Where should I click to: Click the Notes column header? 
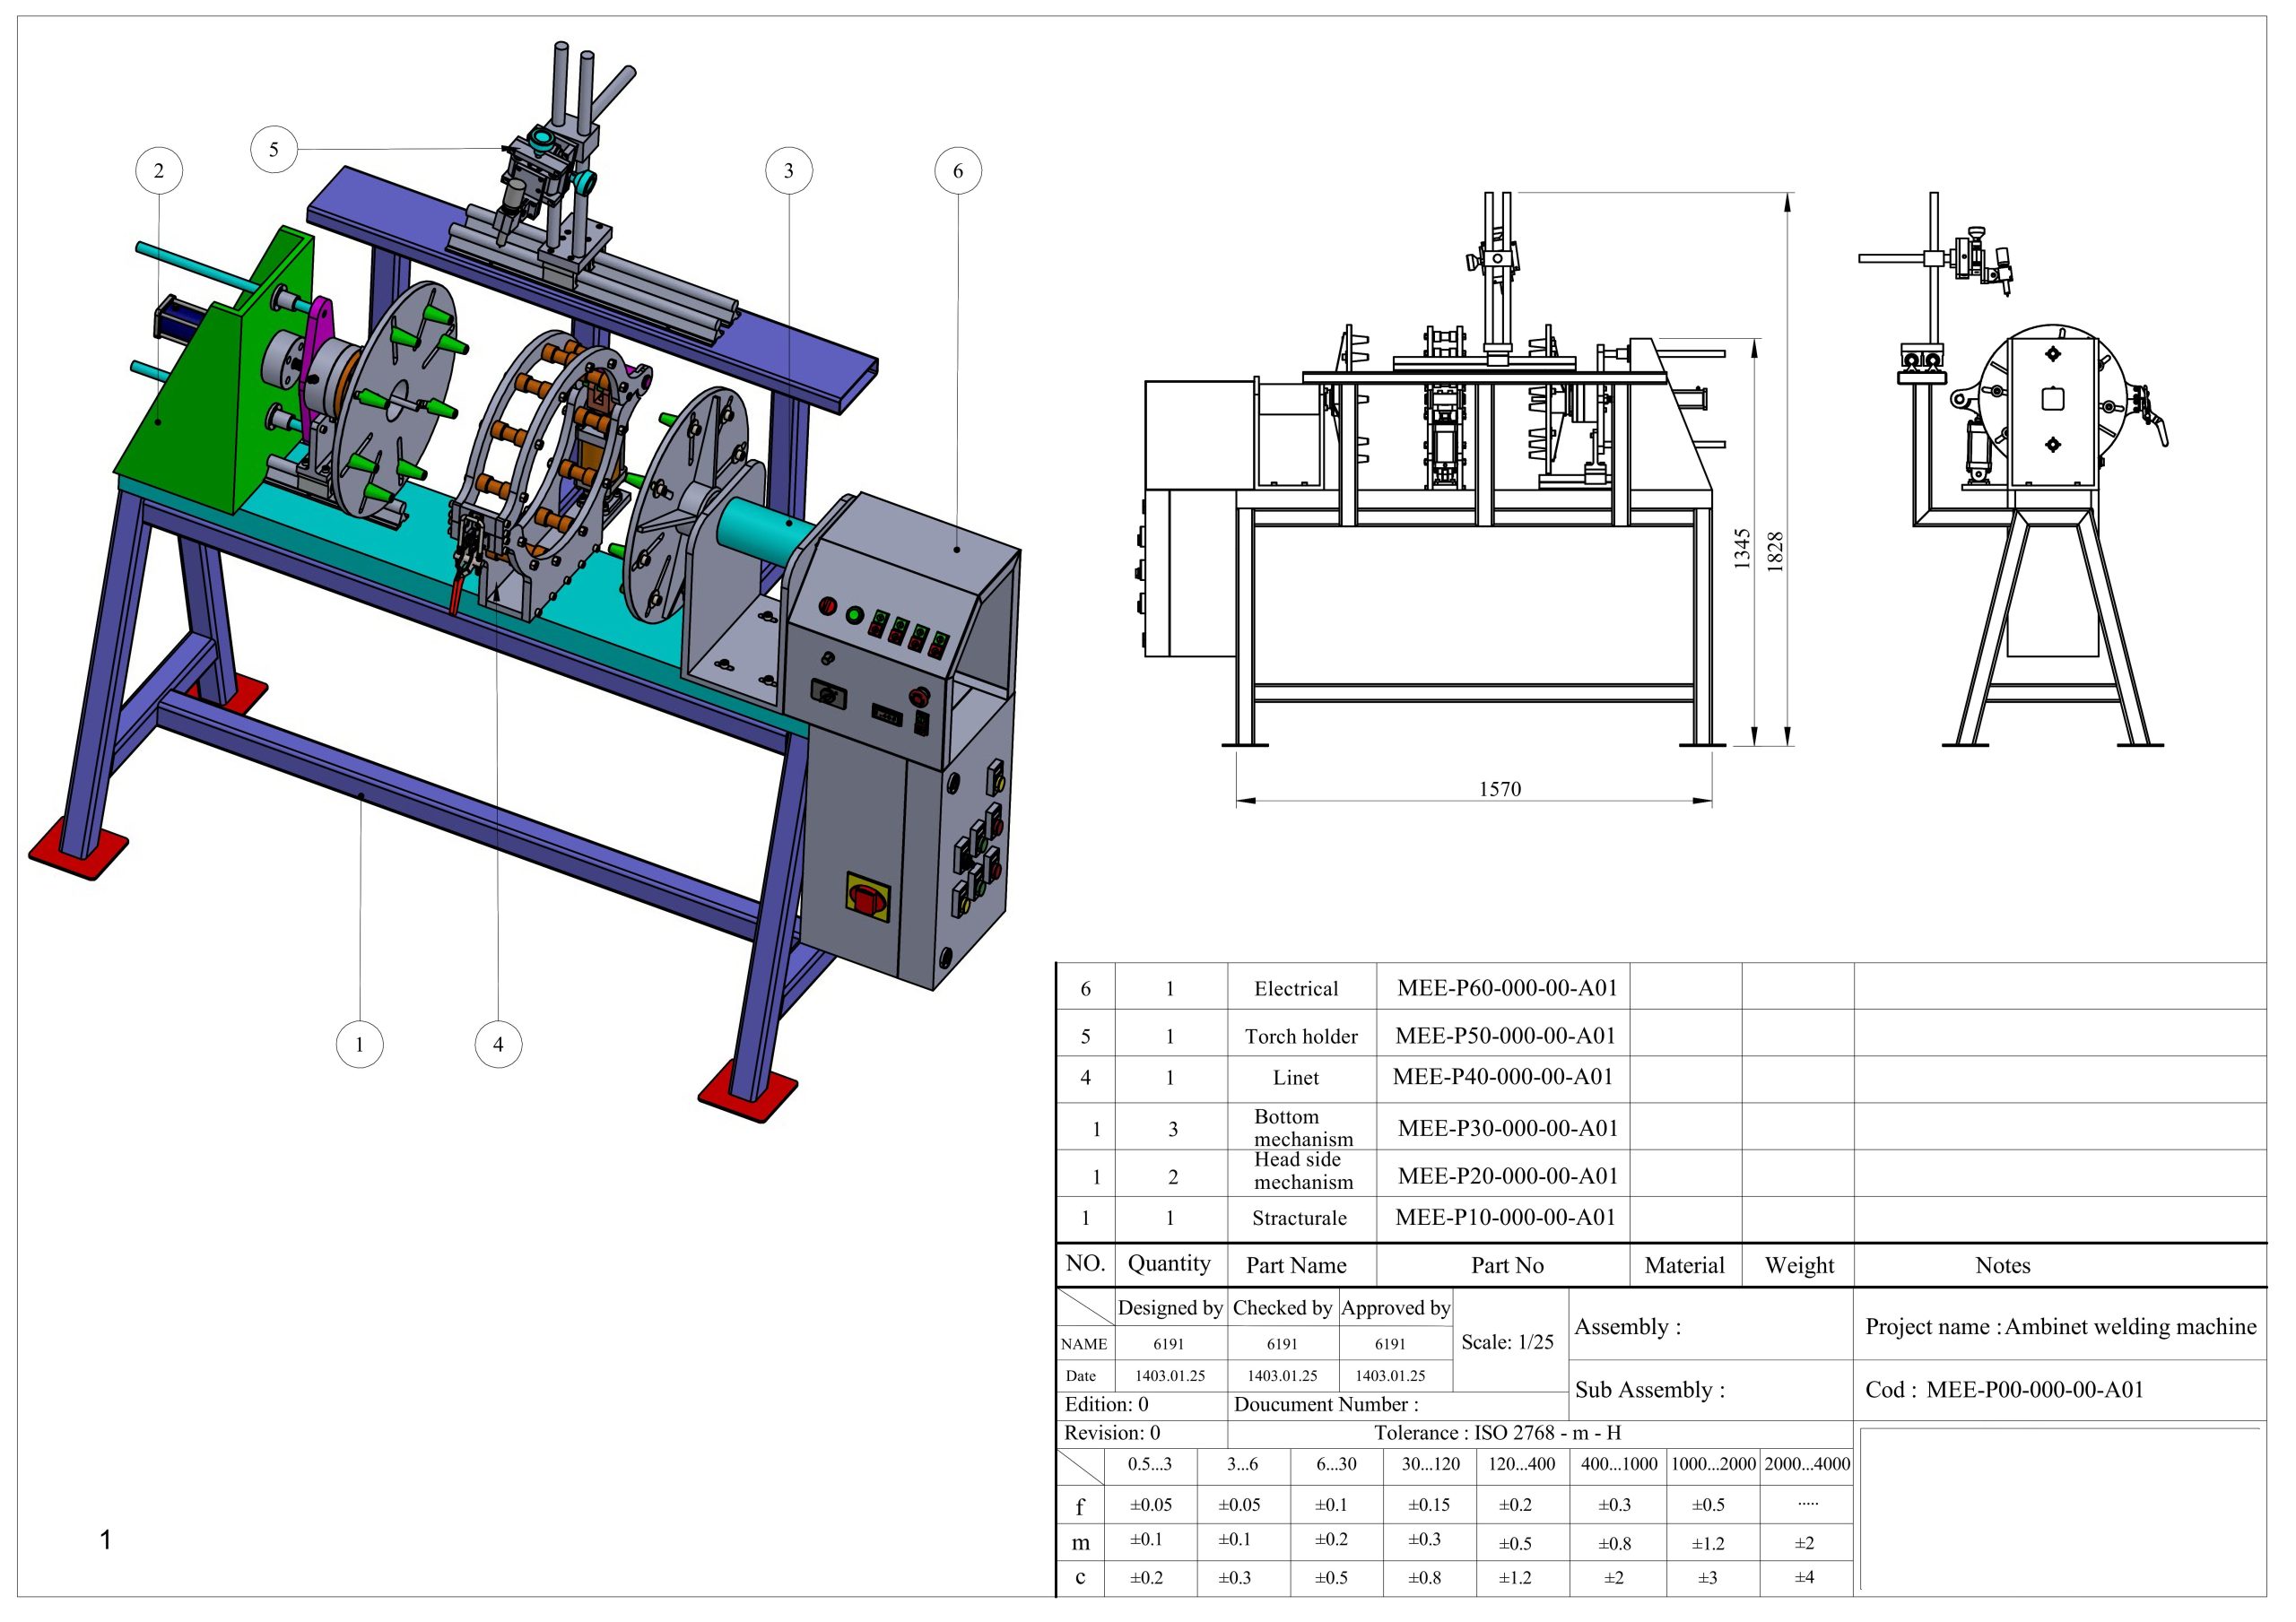(x=2002, y=1266)
